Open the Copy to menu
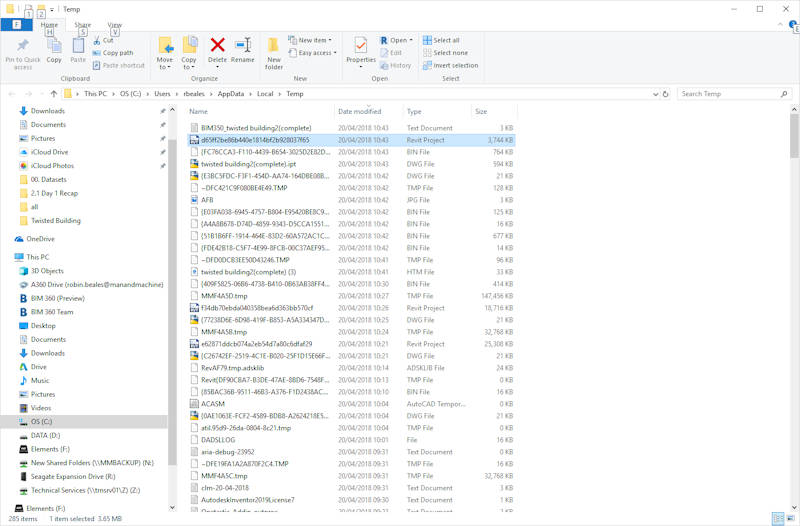The image size is (800, 526). [x=189, y=53]
